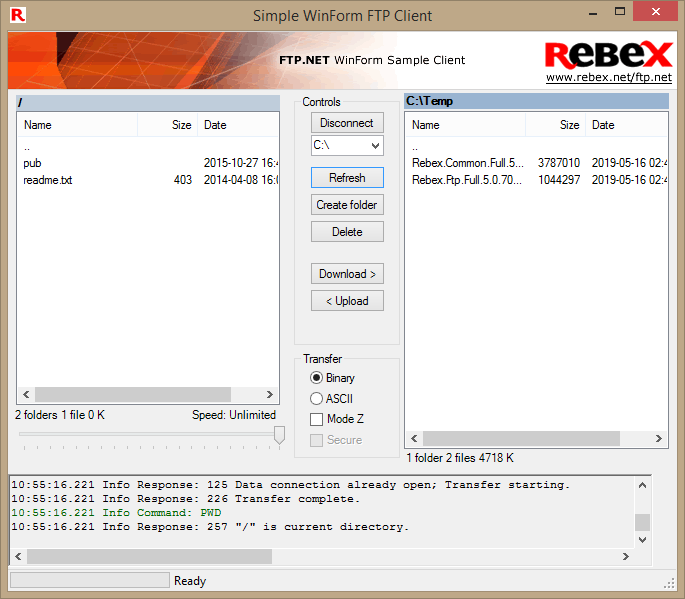685x599 pixels.
Task: Enable the Mode Z checkbox
Action: (x=337, y=419)
